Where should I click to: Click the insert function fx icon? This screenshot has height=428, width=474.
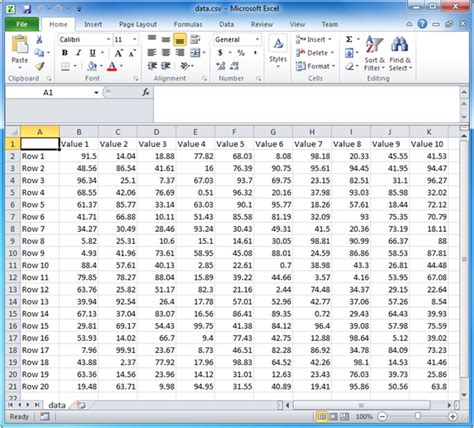146,92
